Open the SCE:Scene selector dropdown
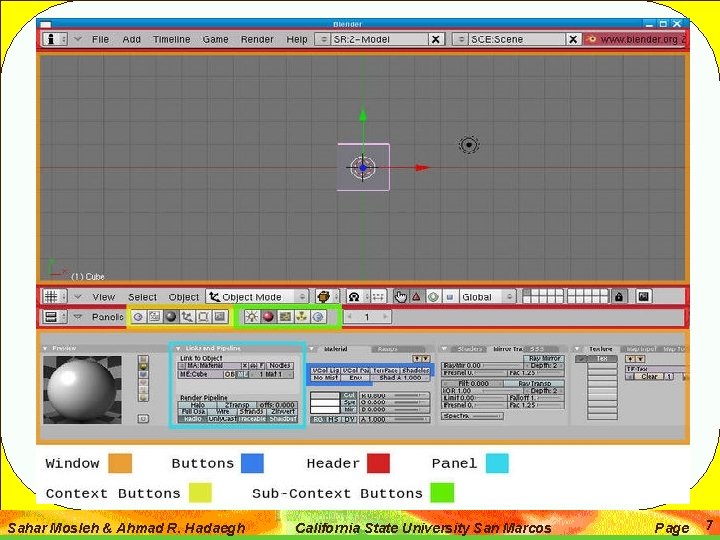Image resolution: width=720 pixels, height=540 pixels. [460, 39]
